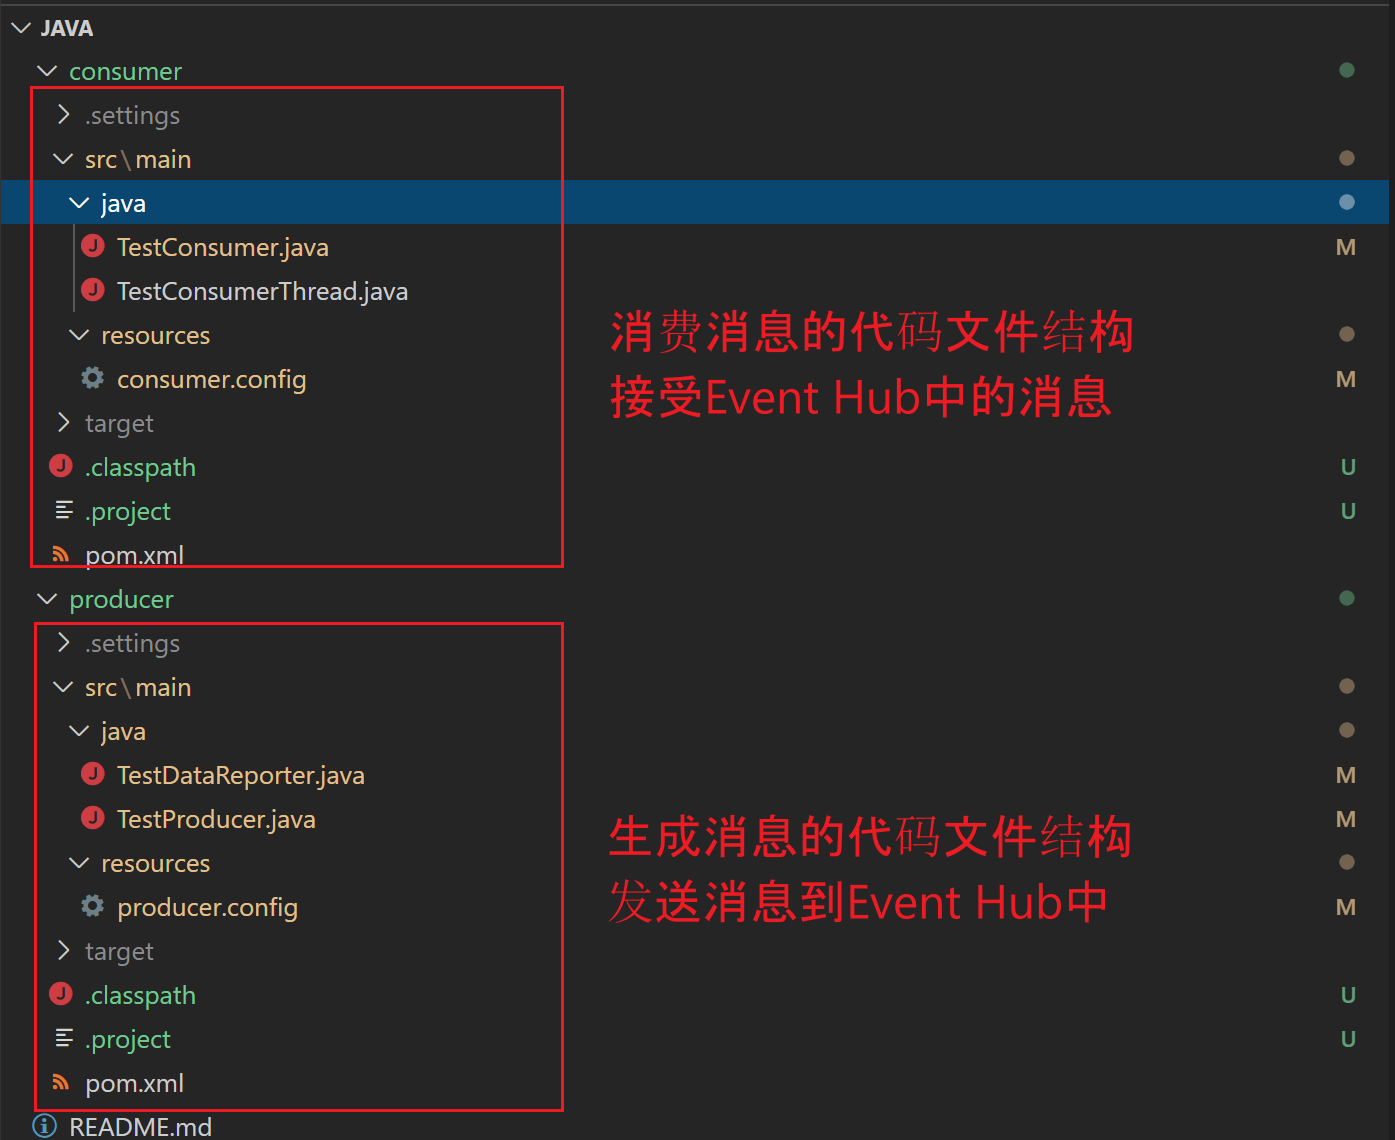Image resolution: width=1395 pixels, height=1140 pixels.
Task: Click lines icon of consumer's .project
Action: 64,510
